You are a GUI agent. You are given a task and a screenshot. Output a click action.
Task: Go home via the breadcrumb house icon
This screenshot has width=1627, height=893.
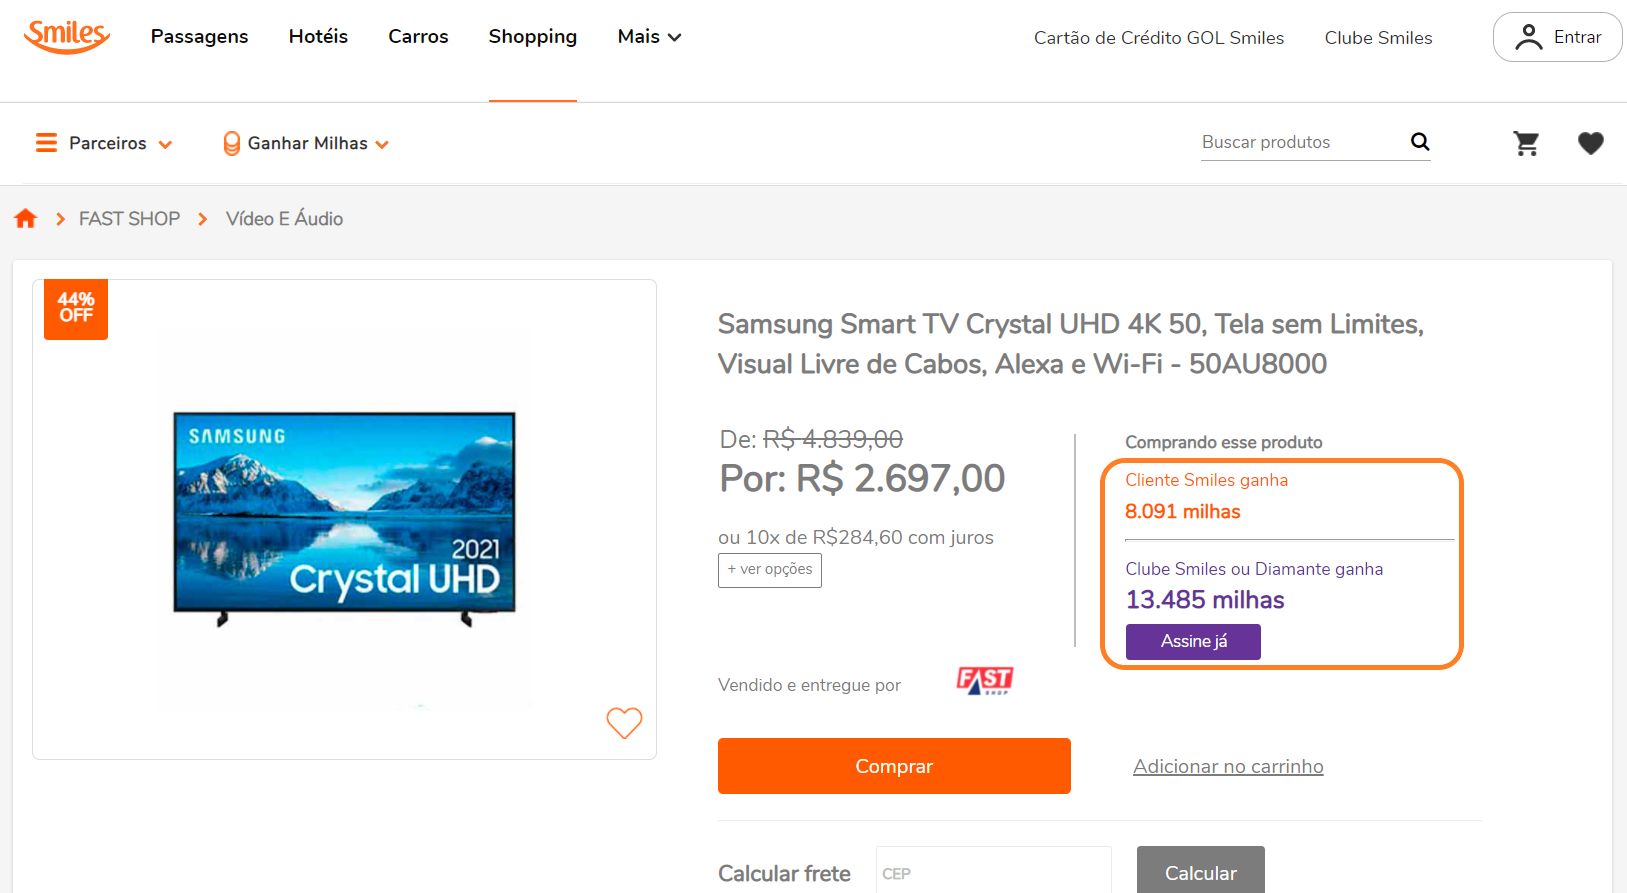[x=26, y=218]
